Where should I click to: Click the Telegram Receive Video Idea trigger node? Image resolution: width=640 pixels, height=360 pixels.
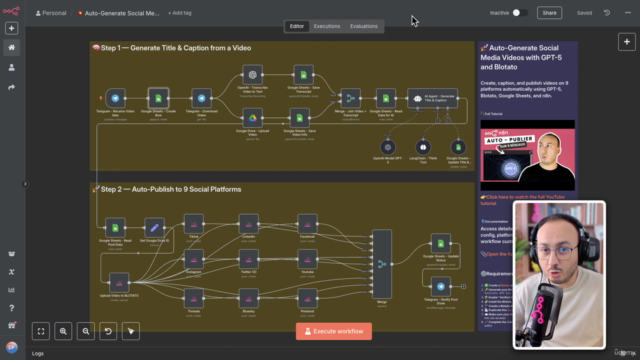pyautogui.click(x=115, y=98)
